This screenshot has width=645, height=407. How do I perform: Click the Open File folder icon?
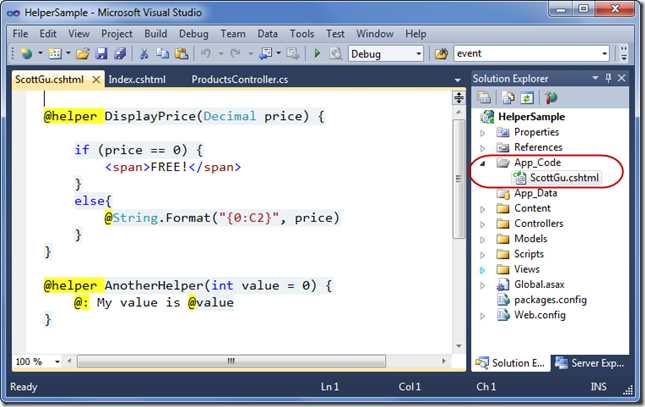click(x=82, y=53)
